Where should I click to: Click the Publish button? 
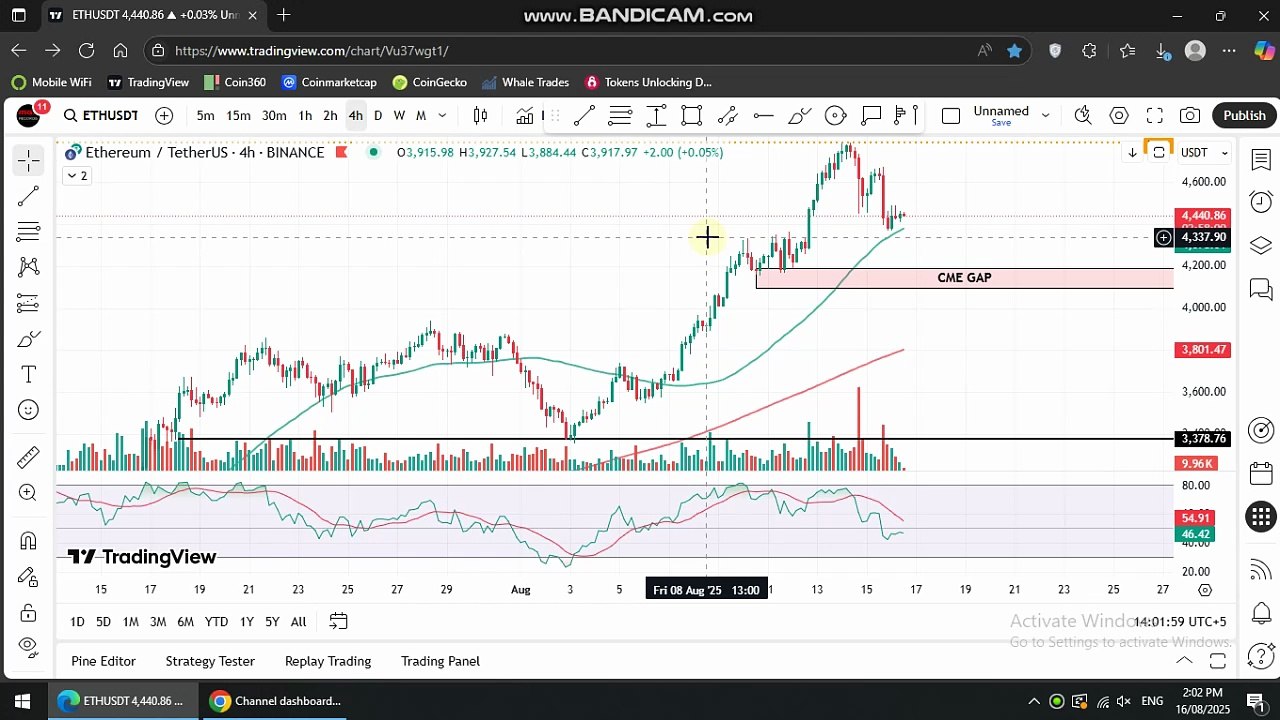pos(1244,116)
